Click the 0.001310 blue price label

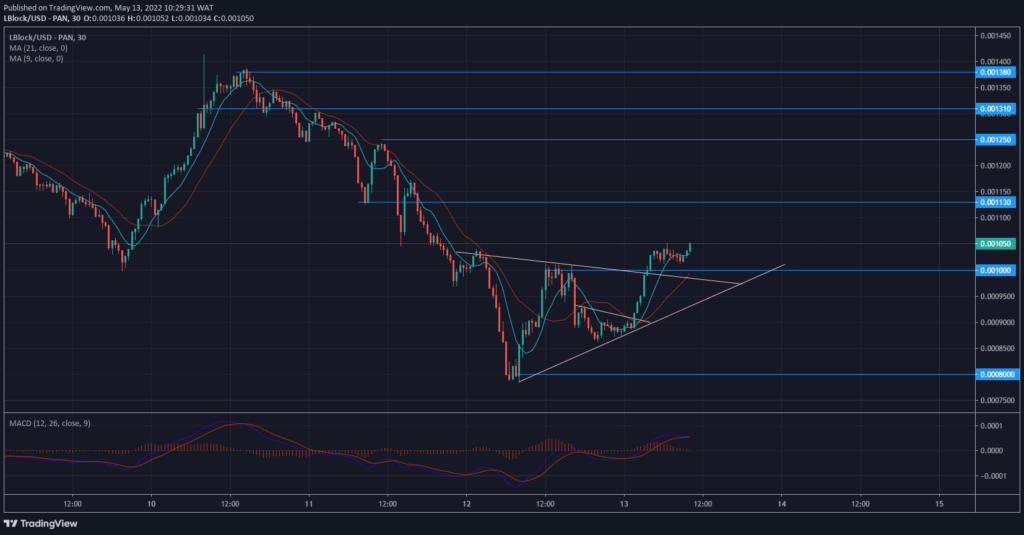(995, 109)
